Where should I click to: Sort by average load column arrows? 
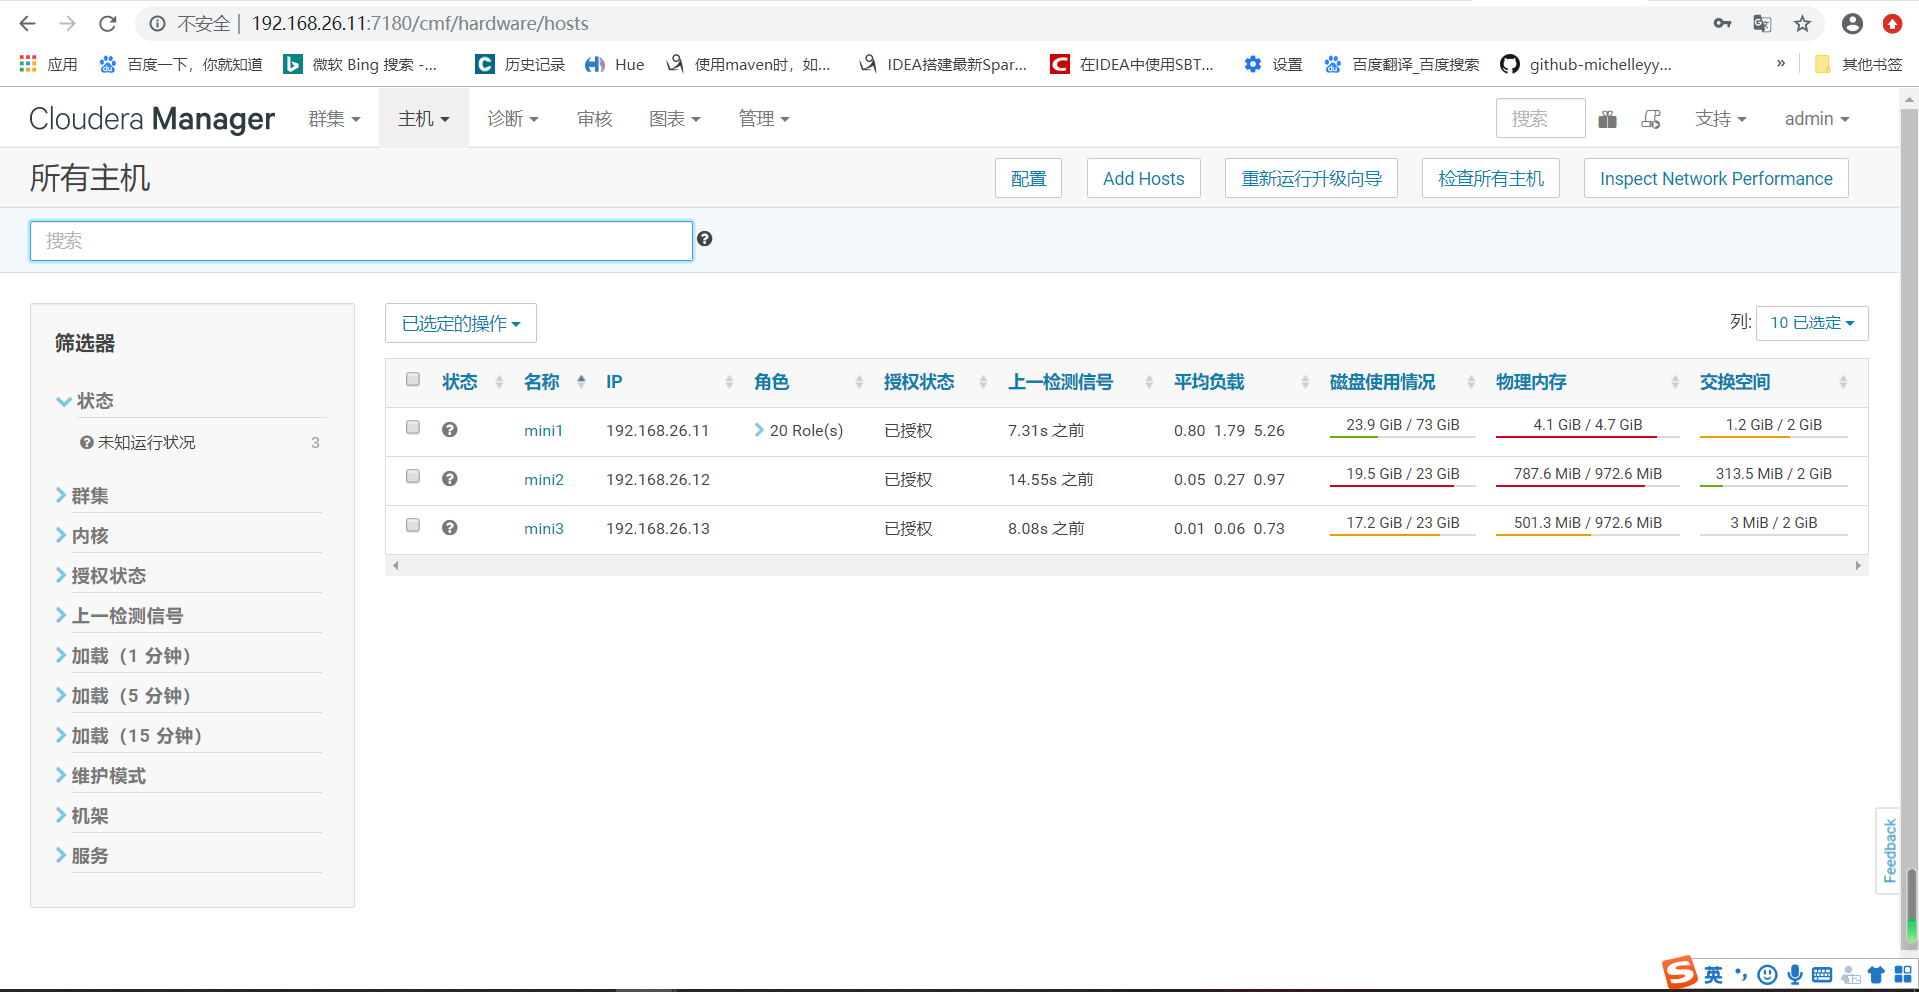1305,382
